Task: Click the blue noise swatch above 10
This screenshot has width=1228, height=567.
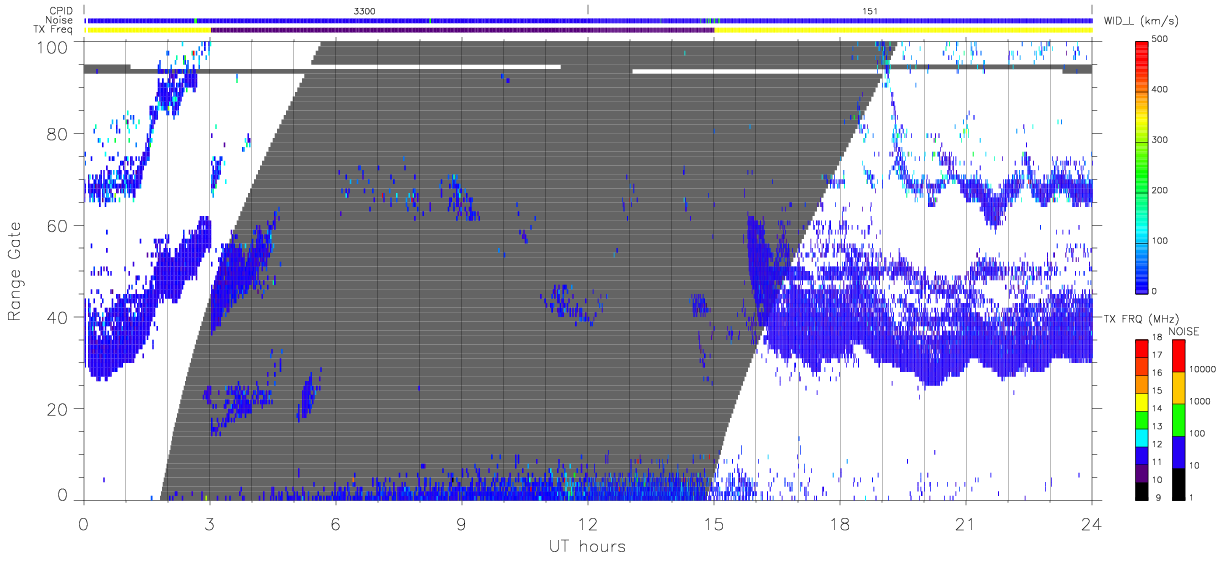Action: click(x=1178, y=452)
